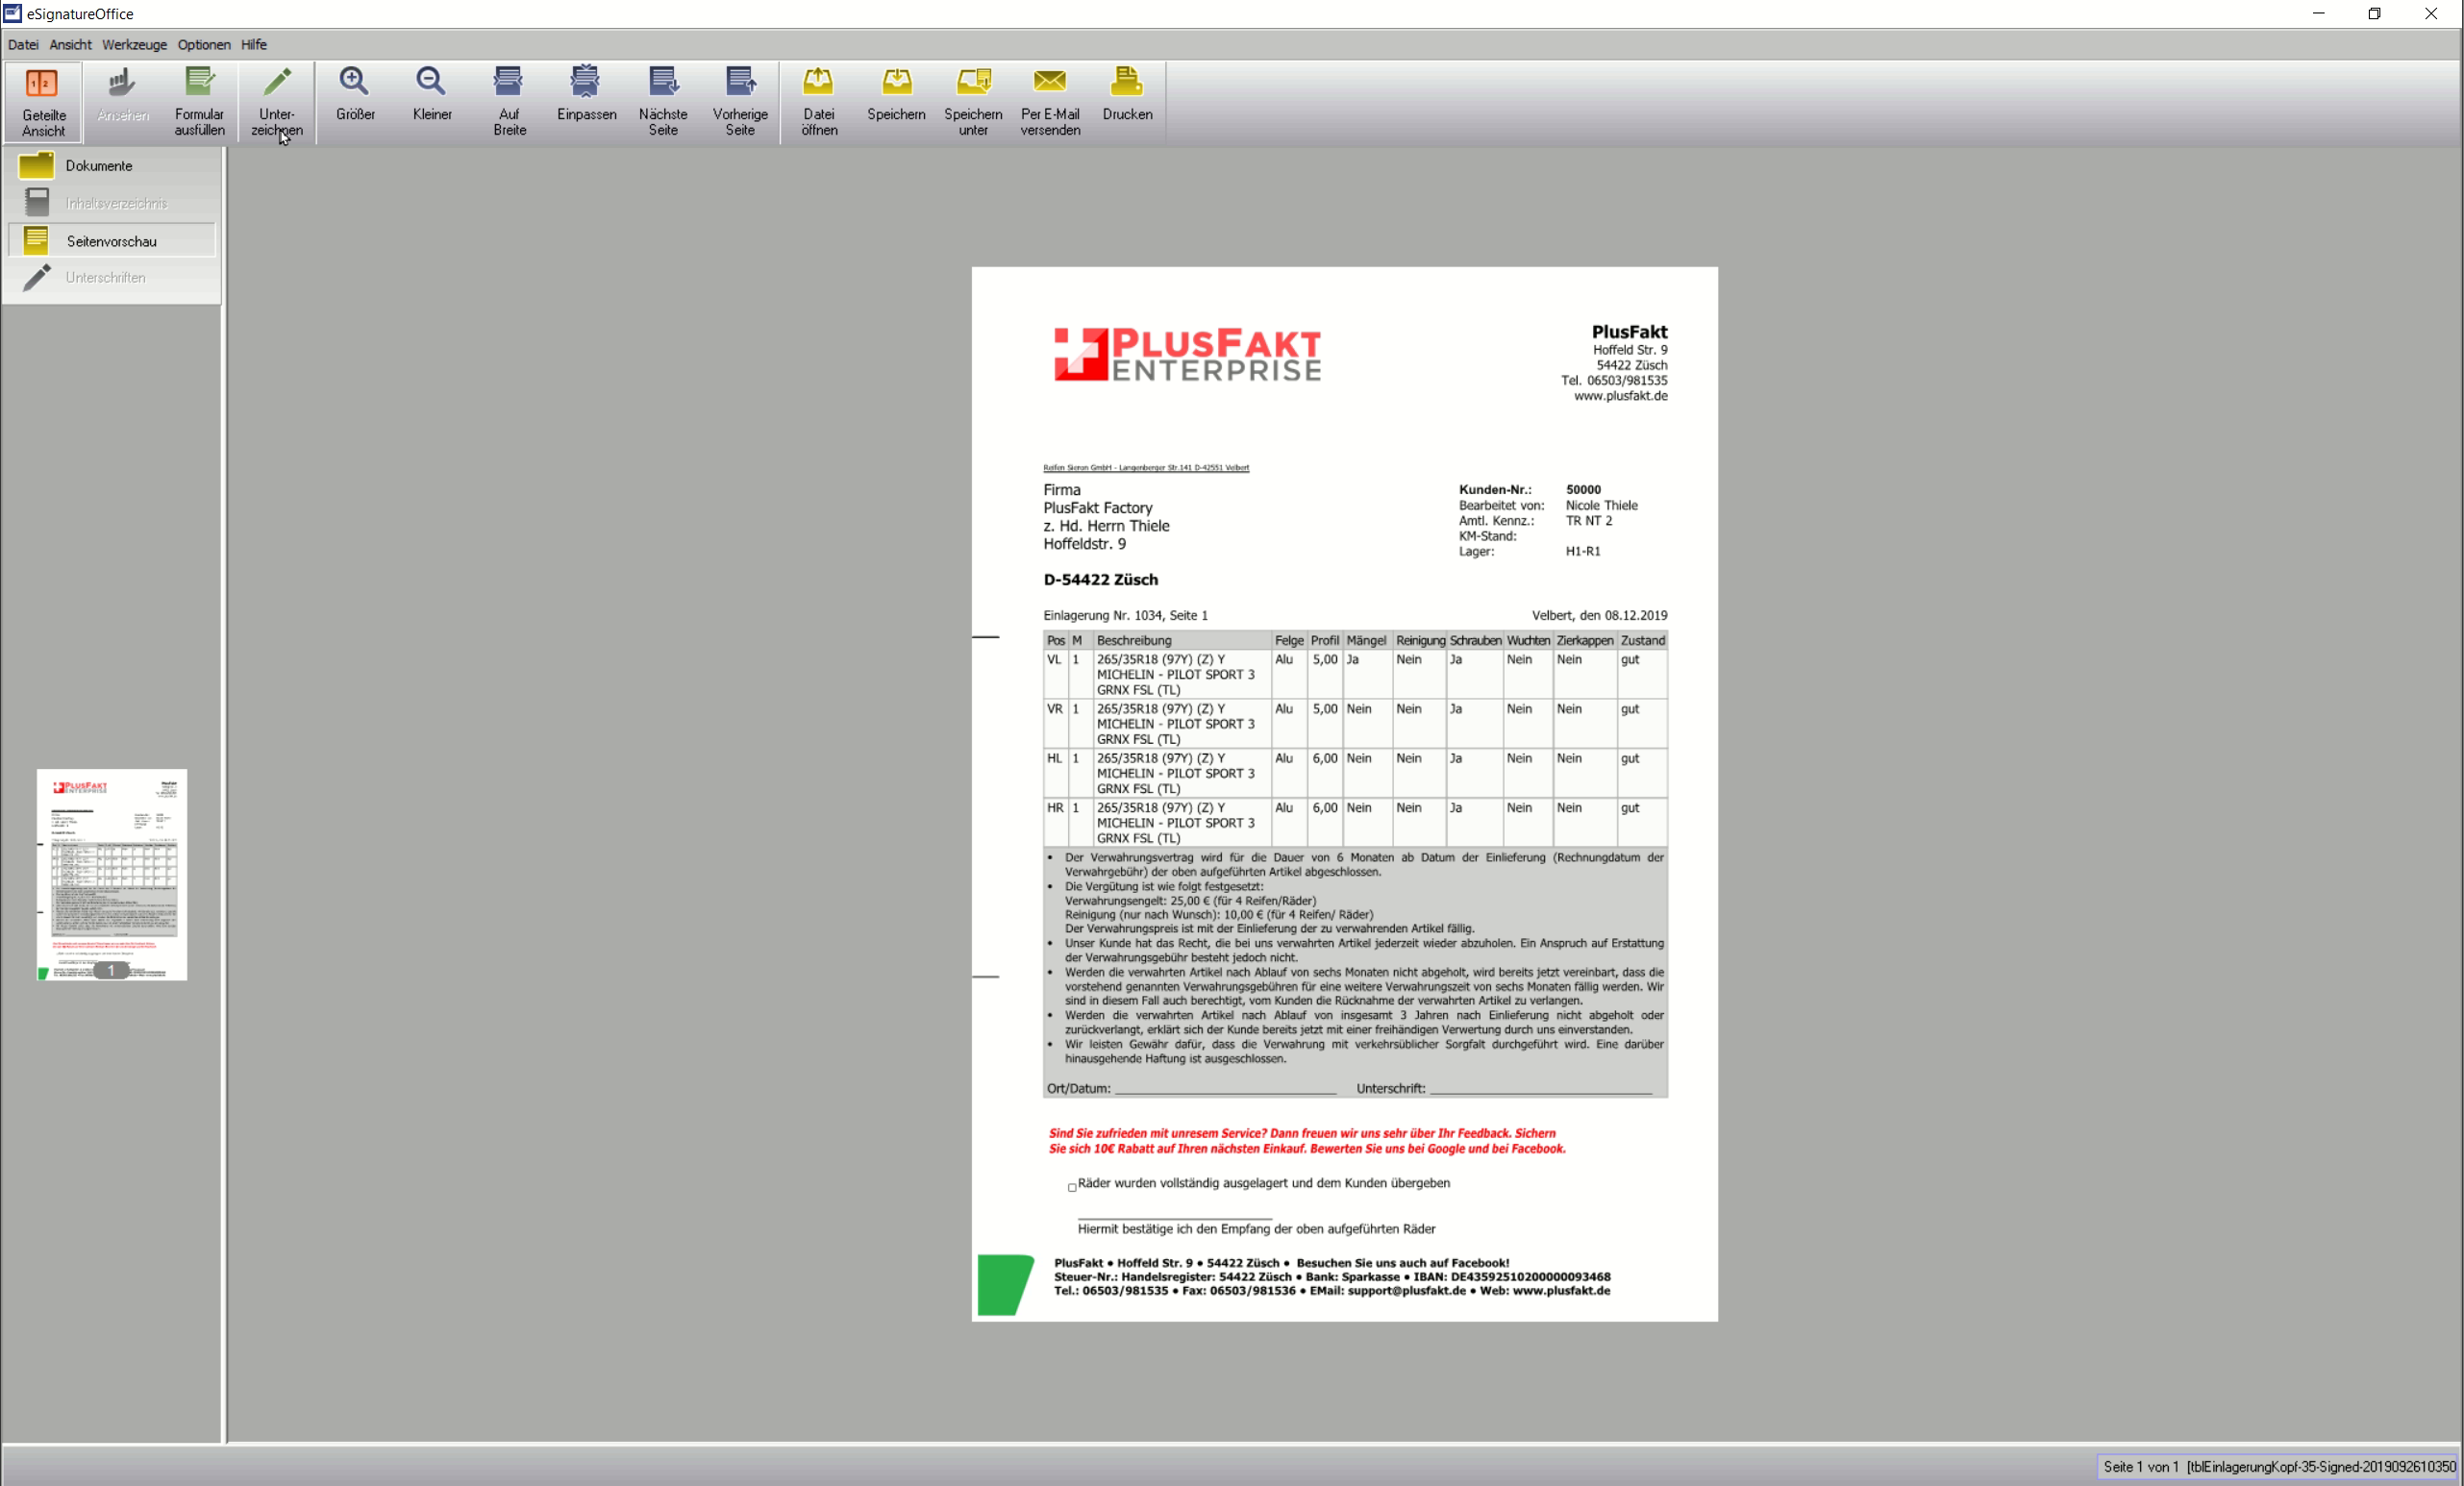2464x1486 pixels.
Task: Open the Optionen menu
Action: 204,45
